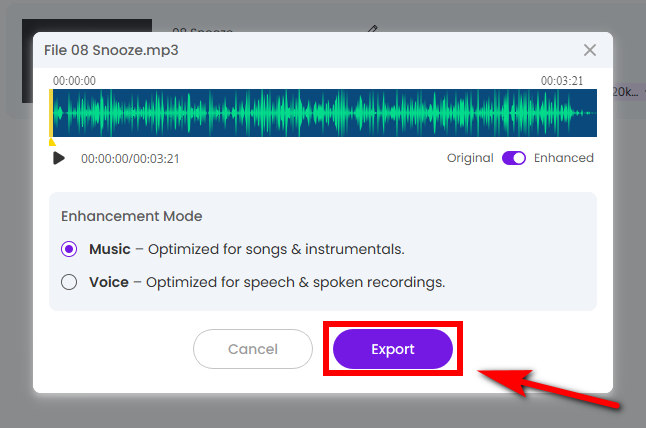
Task: Select the Voice enhancement mode radio
Action: pos(69,282)
